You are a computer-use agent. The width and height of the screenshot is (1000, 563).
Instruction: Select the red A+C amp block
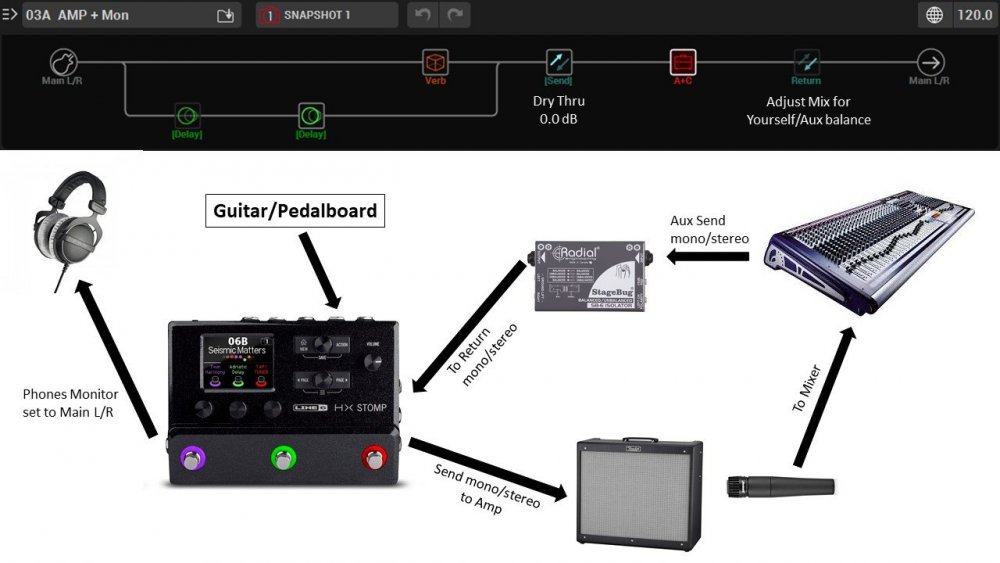682,62
